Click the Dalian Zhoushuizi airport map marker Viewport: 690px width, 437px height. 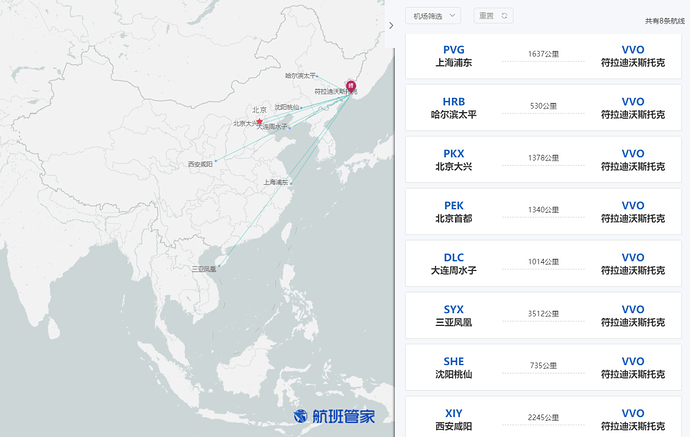[x=291, y=127]
